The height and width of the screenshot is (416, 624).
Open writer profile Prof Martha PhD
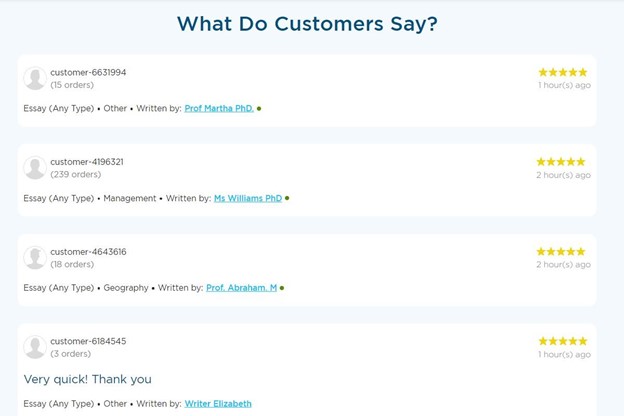[x=219, y=108]
